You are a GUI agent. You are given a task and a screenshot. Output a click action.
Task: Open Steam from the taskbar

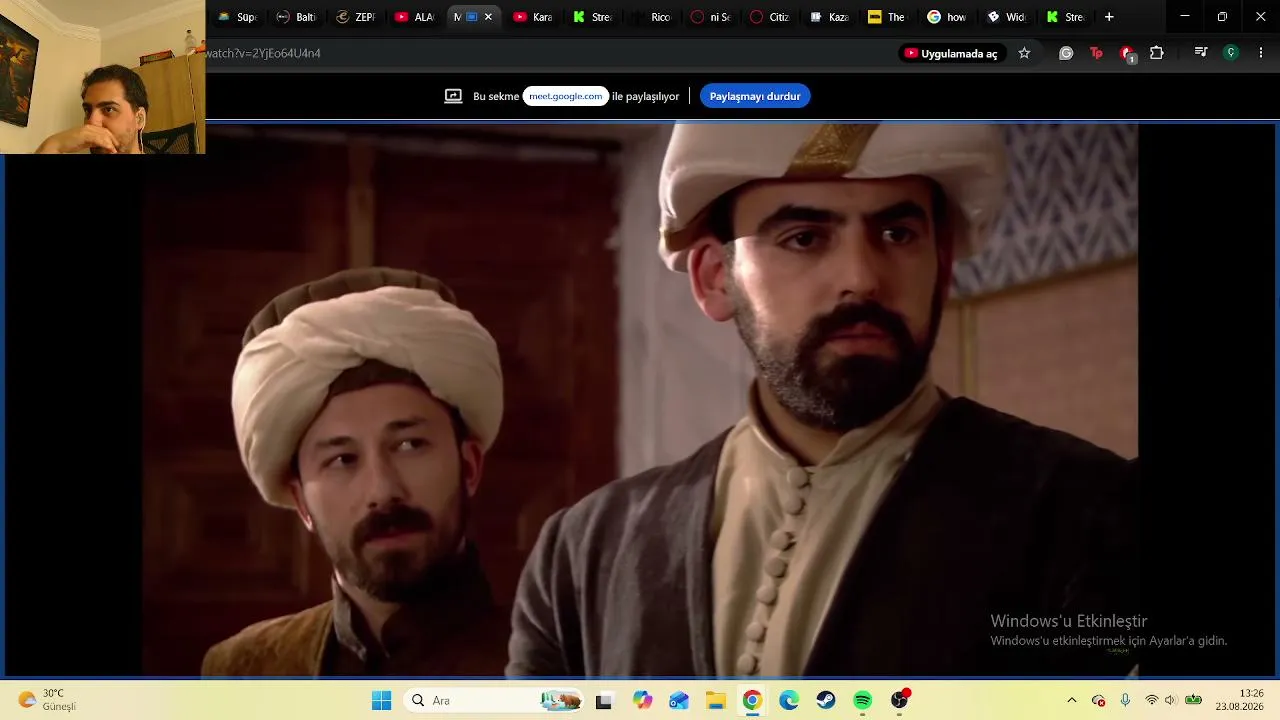(826, 701)
